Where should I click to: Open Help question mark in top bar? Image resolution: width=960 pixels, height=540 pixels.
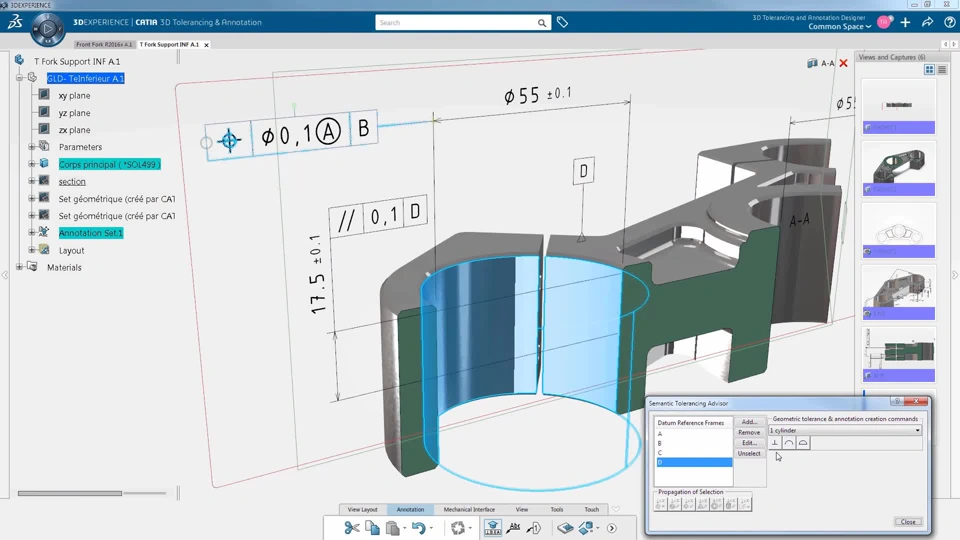[950, 23]
